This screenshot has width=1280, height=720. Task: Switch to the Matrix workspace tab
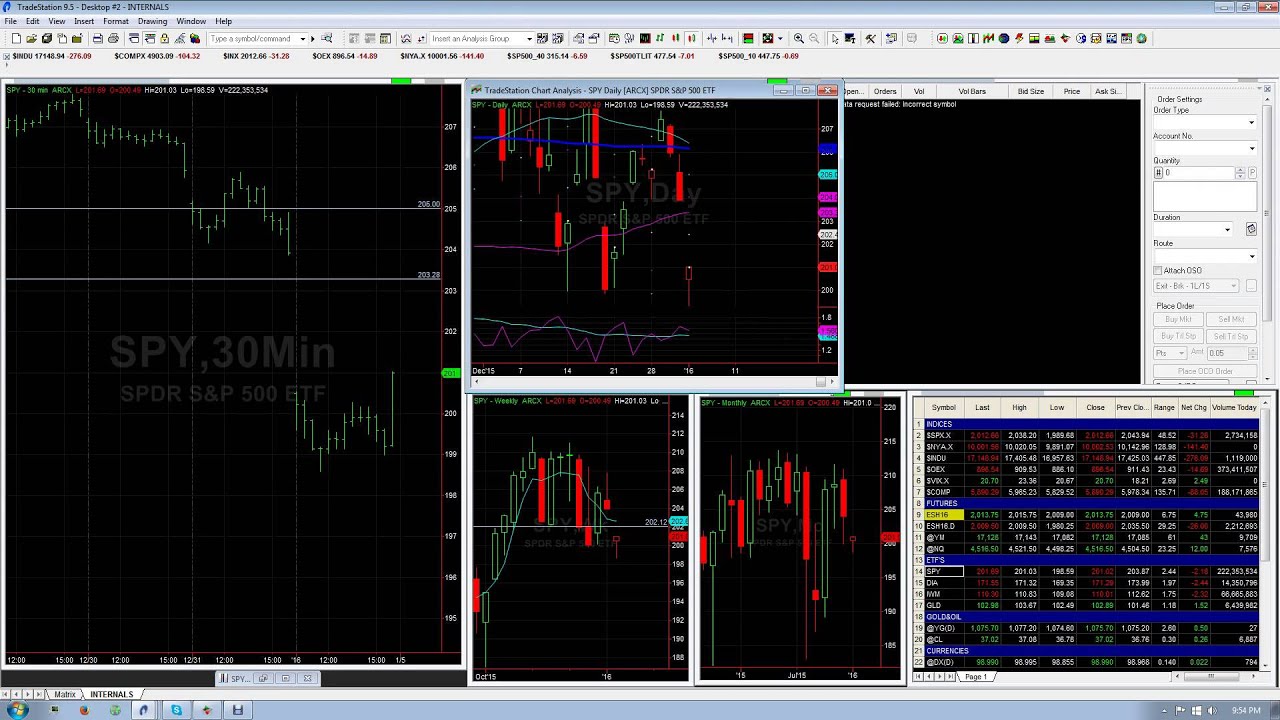coord(65,694)
